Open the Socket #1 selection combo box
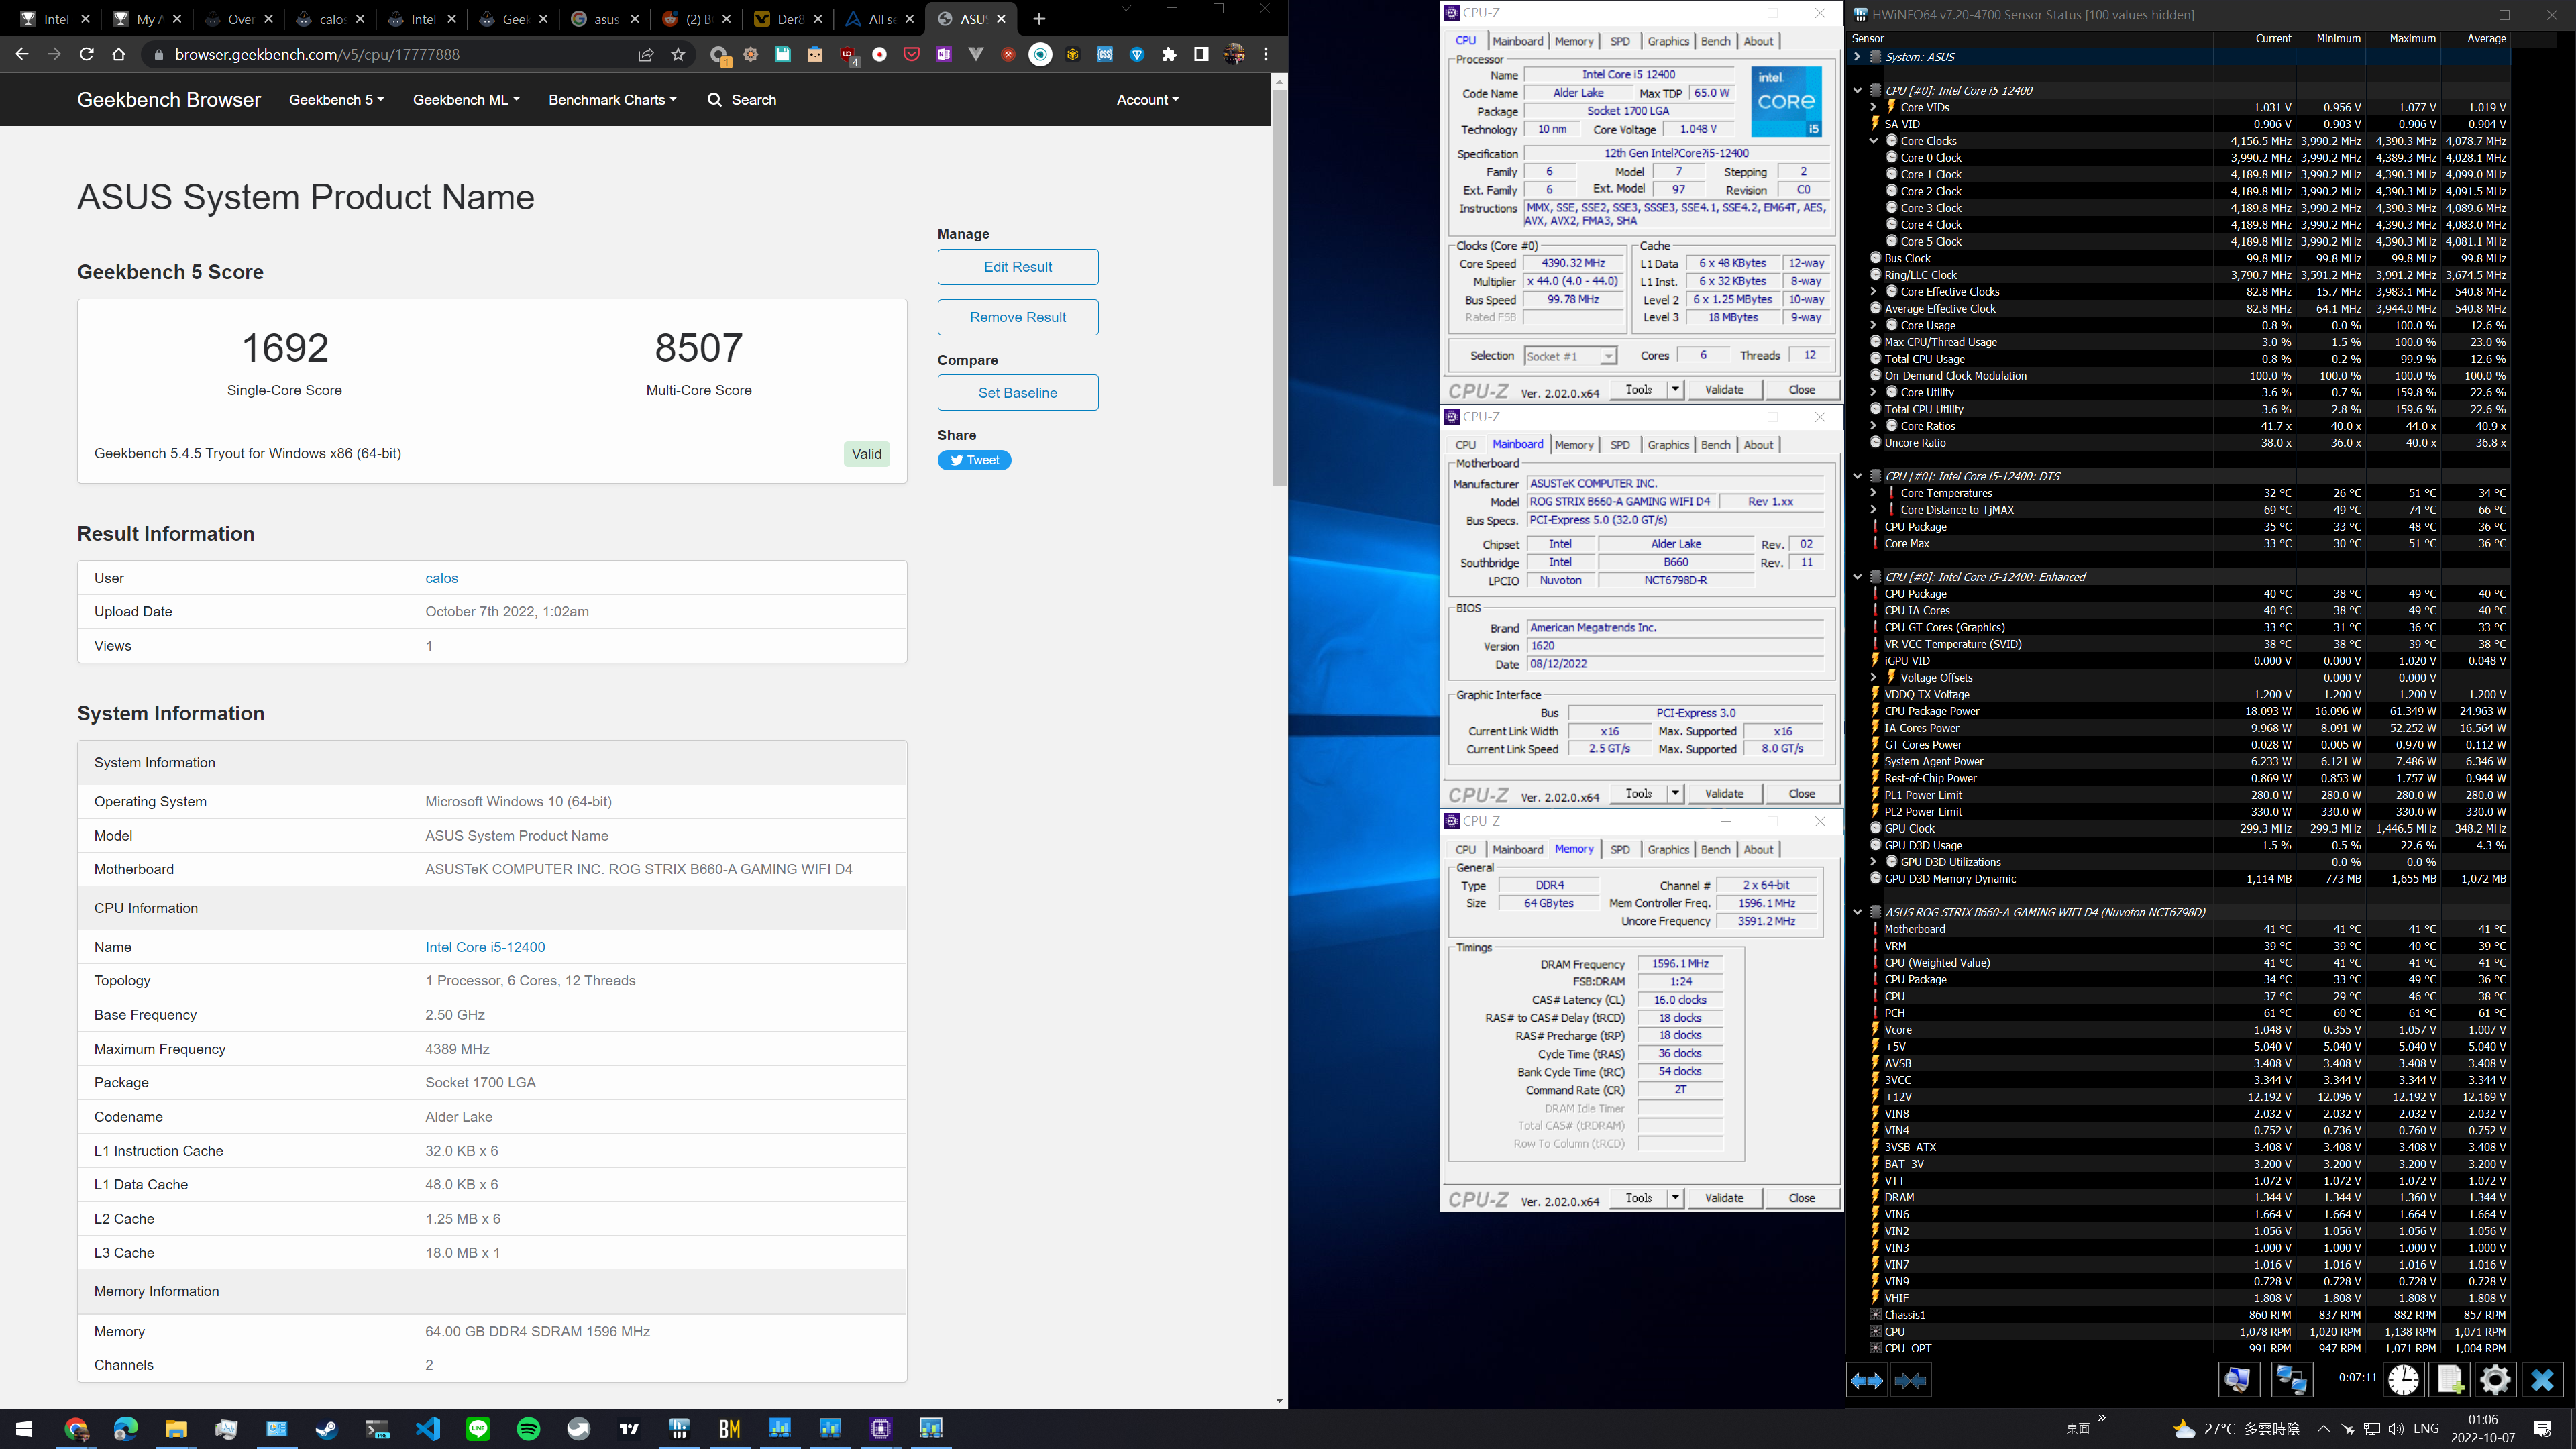The height and width of the screenshot is (1449, 2576). click(1569, 356)
